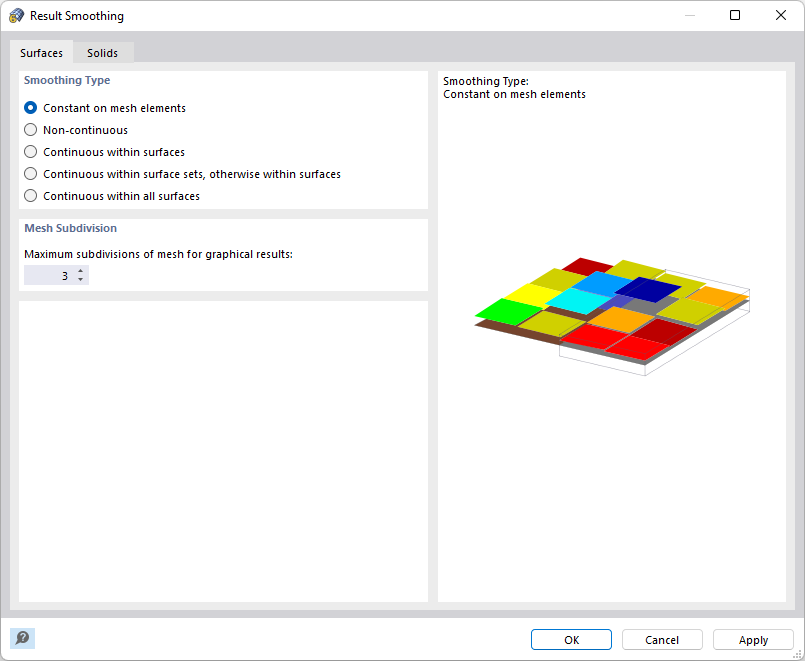Viewport: 805px width, 661px height.
Task: Switch to the Solids tab
Action: tap(103, 53)
